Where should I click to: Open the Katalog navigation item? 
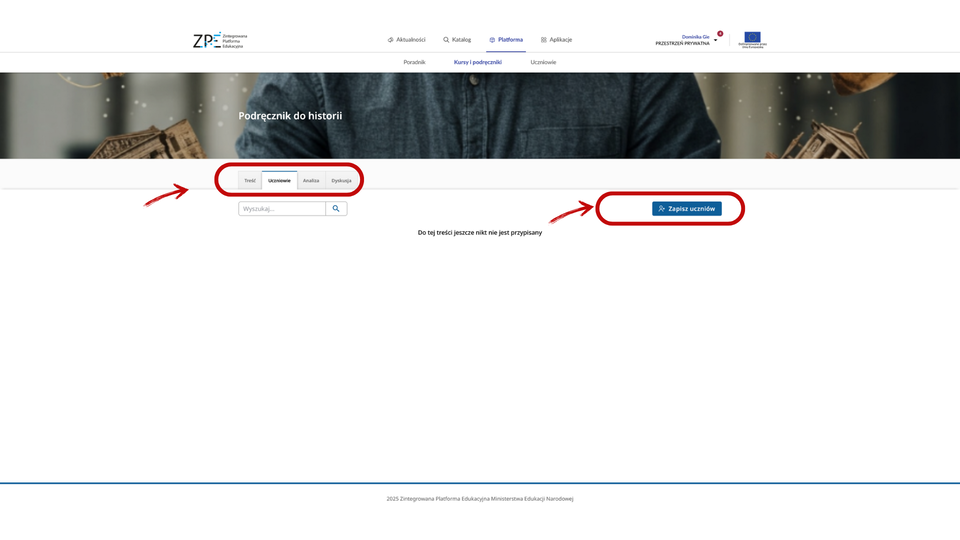(x=457, y=40)
